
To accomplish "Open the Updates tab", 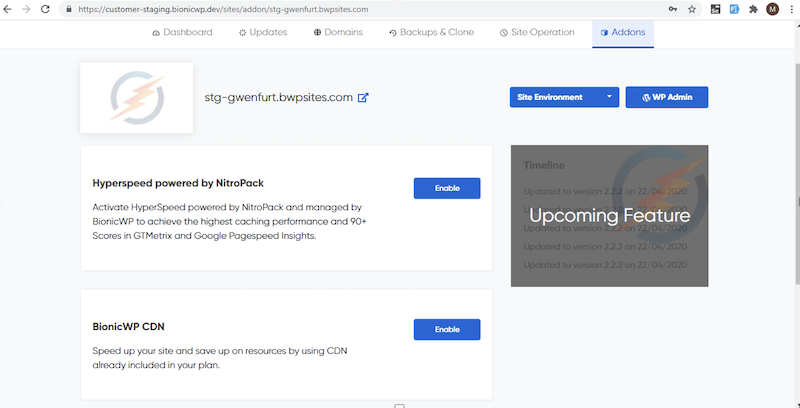I will 263,32.
